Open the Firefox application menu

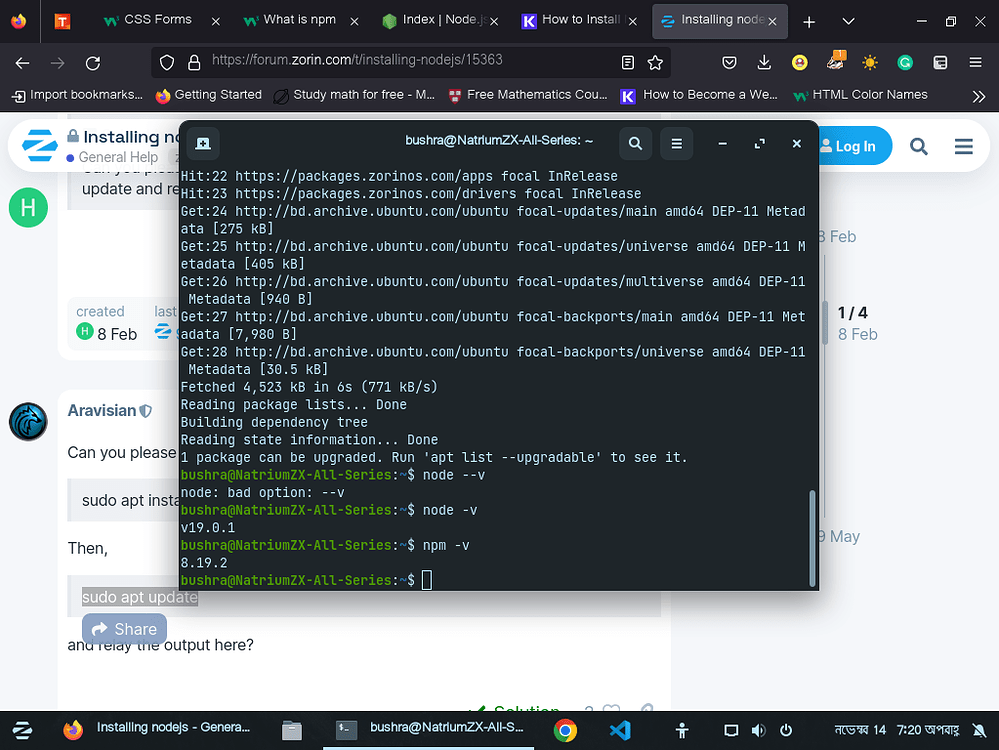pos(973,62)
